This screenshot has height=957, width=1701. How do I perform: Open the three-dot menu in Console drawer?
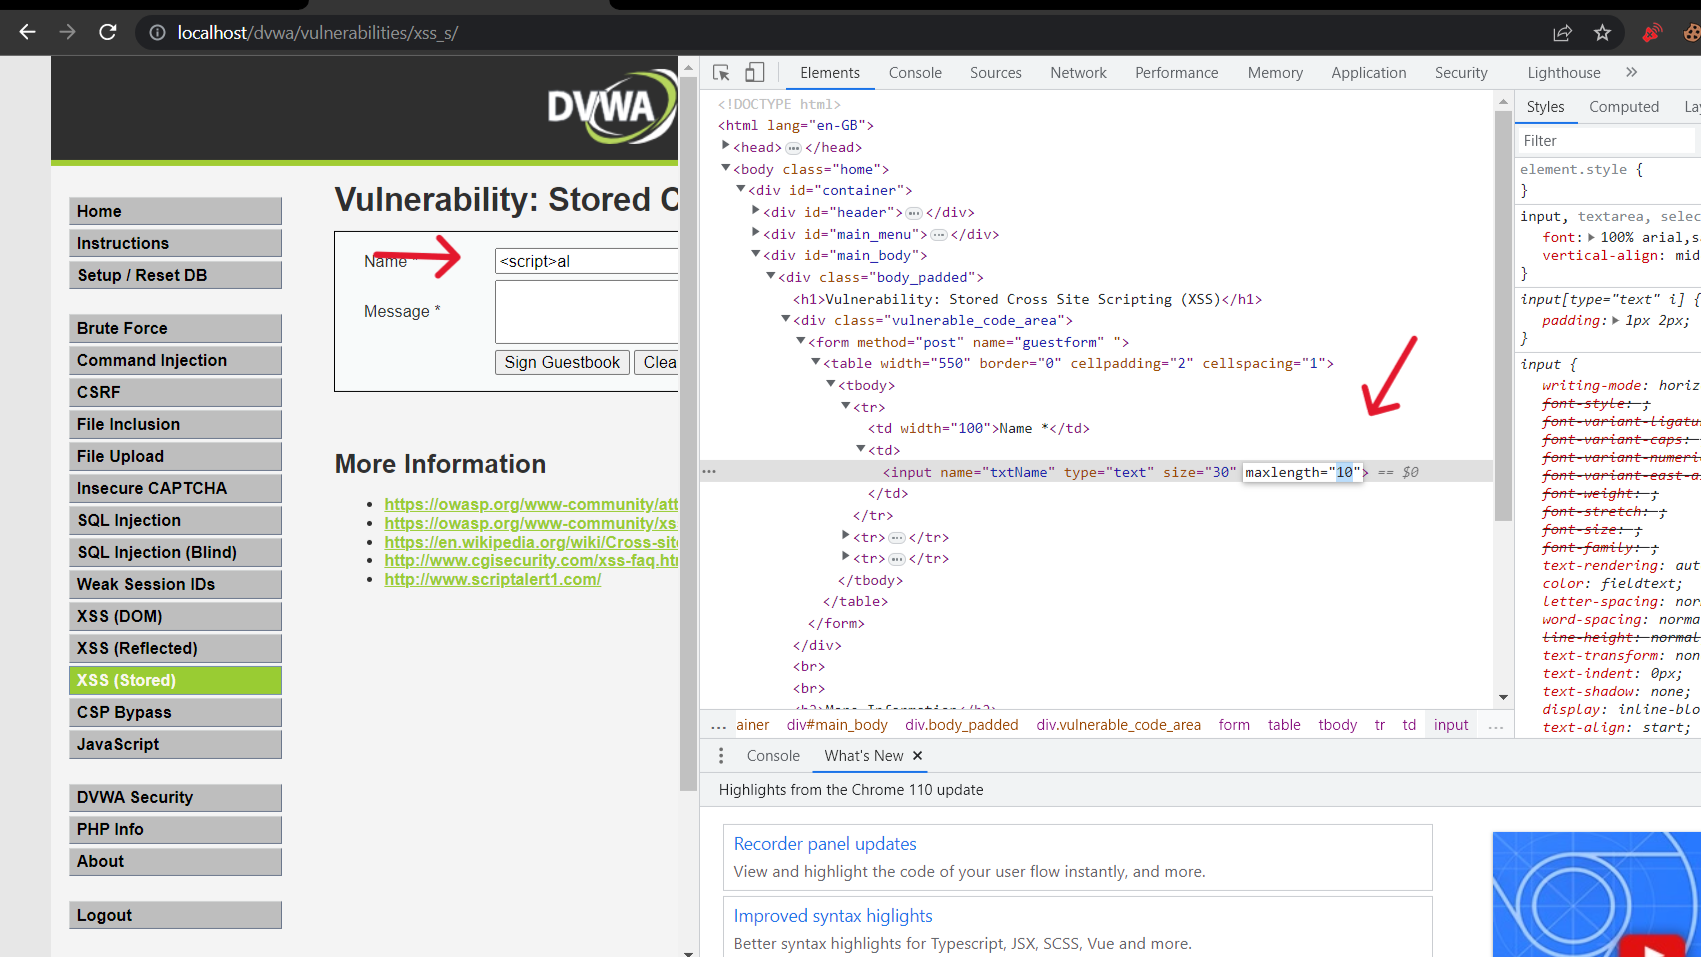click(721, 756)
